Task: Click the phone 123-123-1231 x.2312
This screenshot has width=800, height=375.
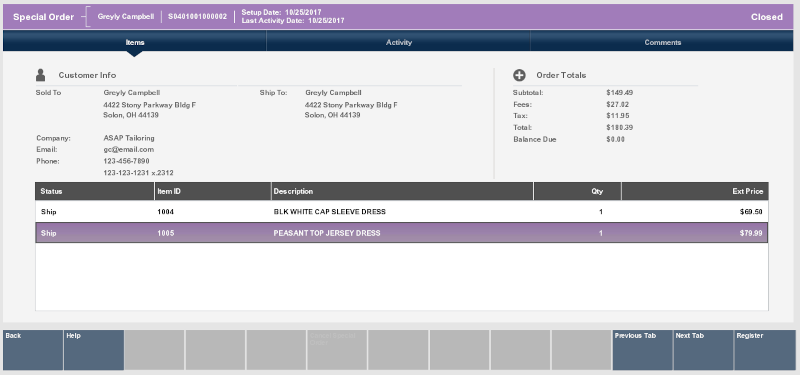Action: [138, 173]
